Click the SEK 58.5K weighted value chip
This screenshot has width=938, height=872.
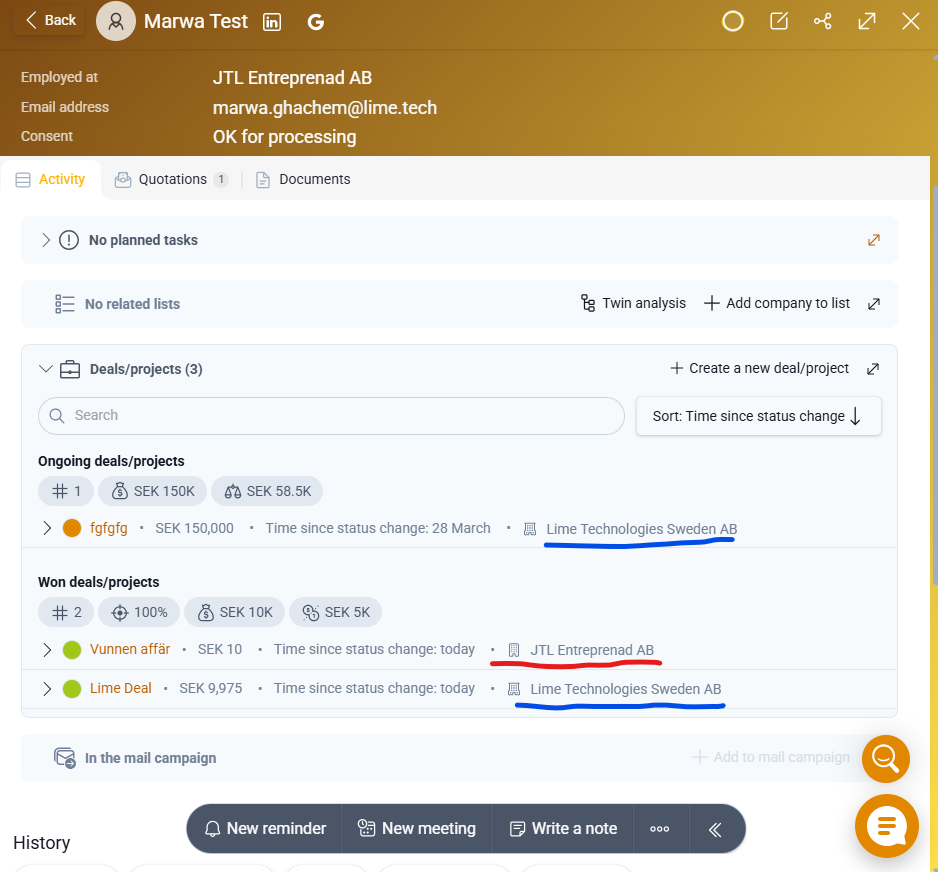click(x=267, y=491)
